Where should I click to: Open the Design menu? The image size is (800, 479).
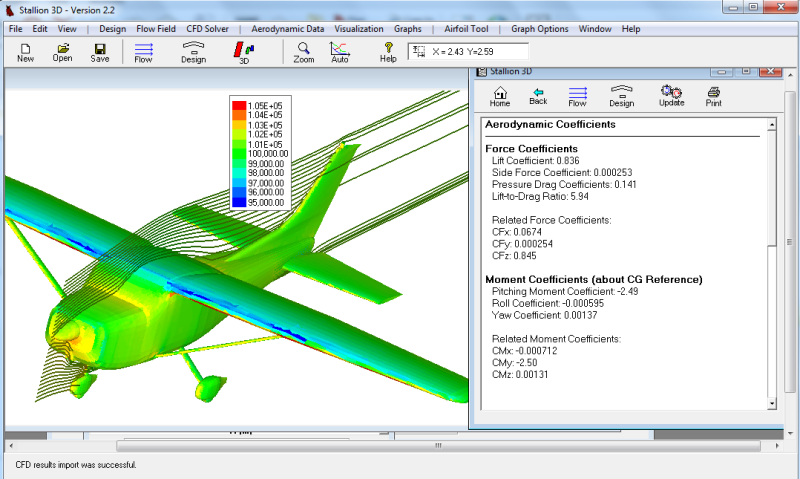[x=113, y=29]
